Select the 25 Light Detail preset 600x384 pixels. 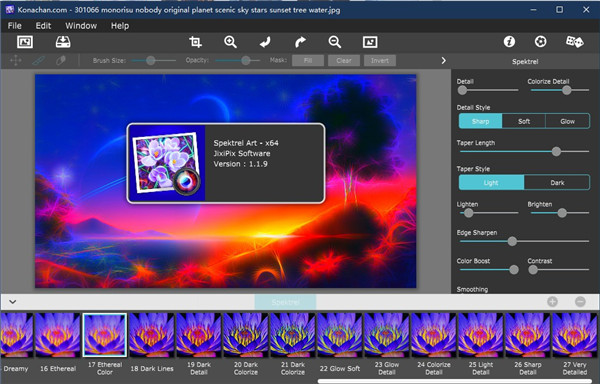tap(481, 335)
